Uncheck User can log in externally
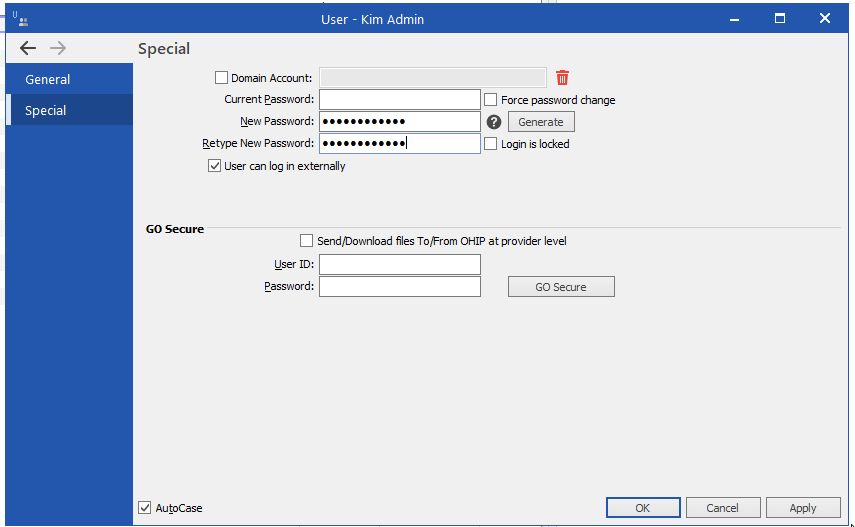The width and height of the screenshot is (855, 527). (214, 166)
